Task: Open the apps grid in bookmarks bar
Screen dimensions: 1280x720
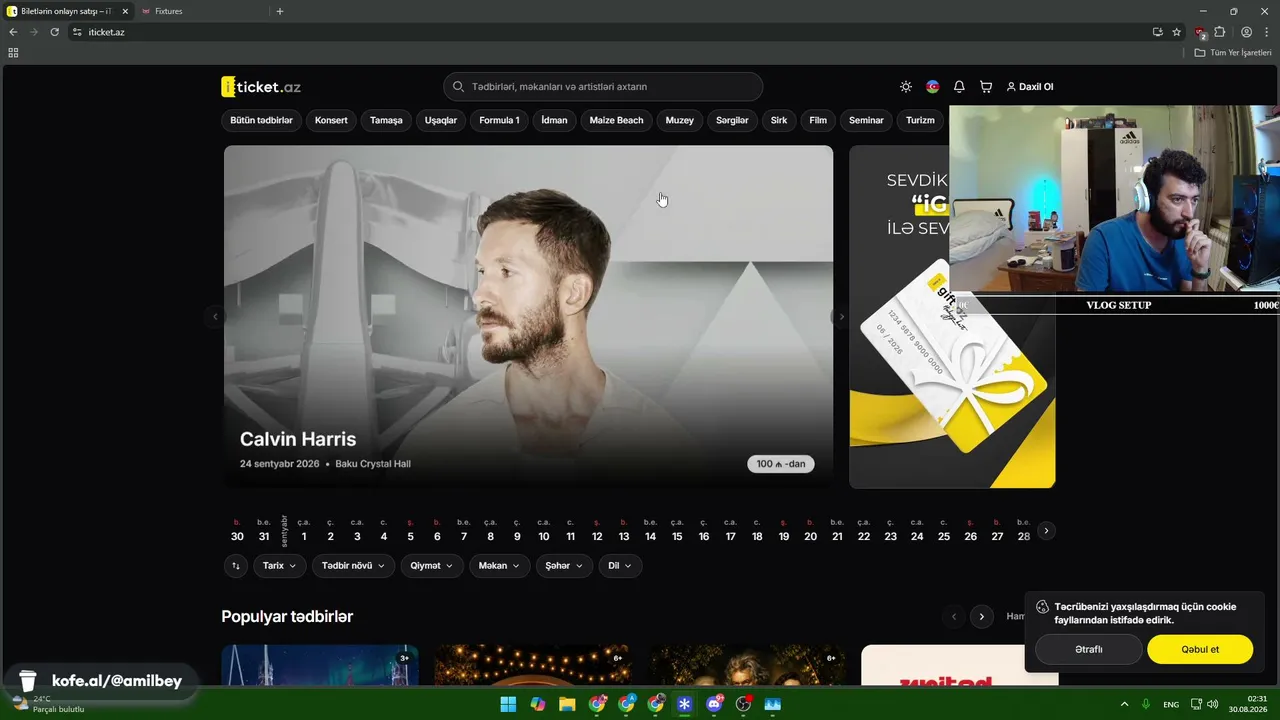Action: [13, 52]
